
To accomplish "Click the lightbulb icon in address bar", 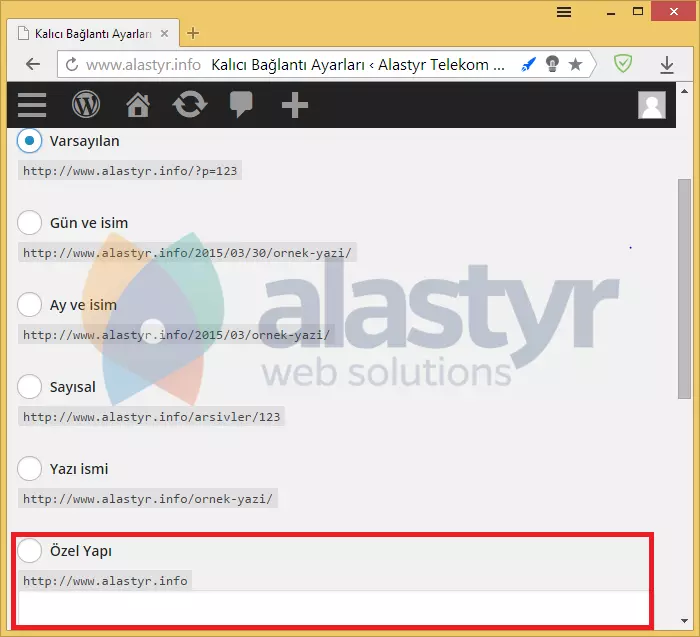I will click(x=552, y=64).
